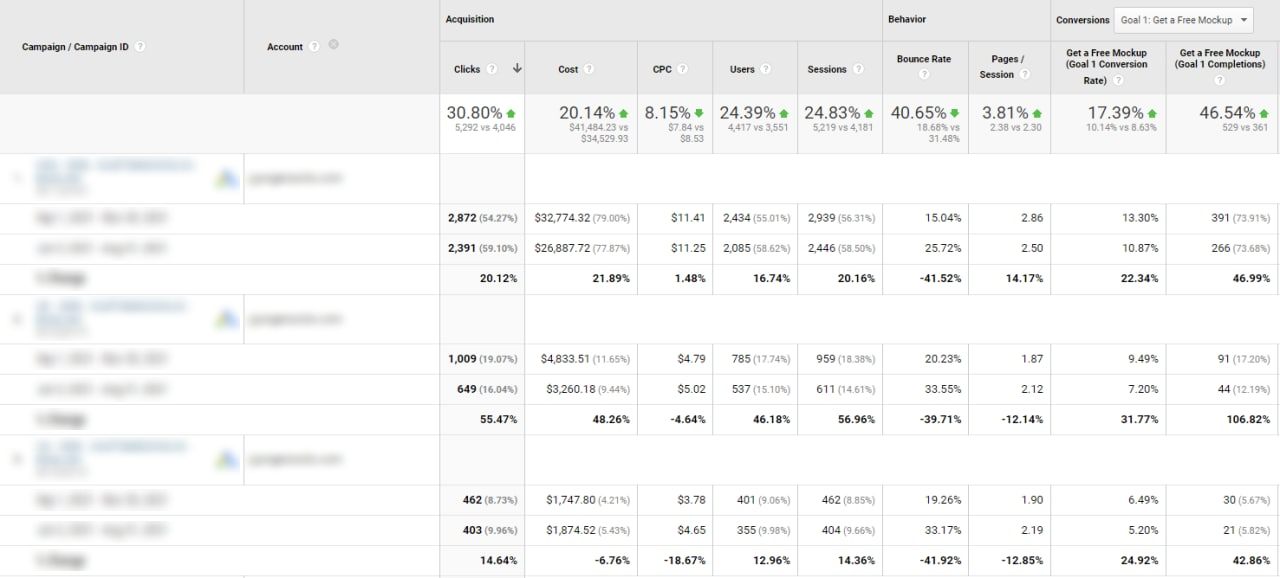Click the sort arrow beside Clicks
The height and width of the screenshot is (578, 1280).
click(x=517, y=69)
